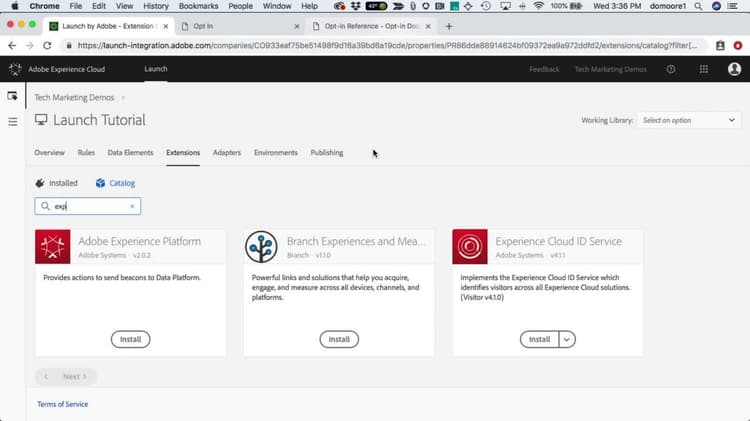750x421 pixels.
Task: Open the user profile avatar
Action: (x=734, y=69)
